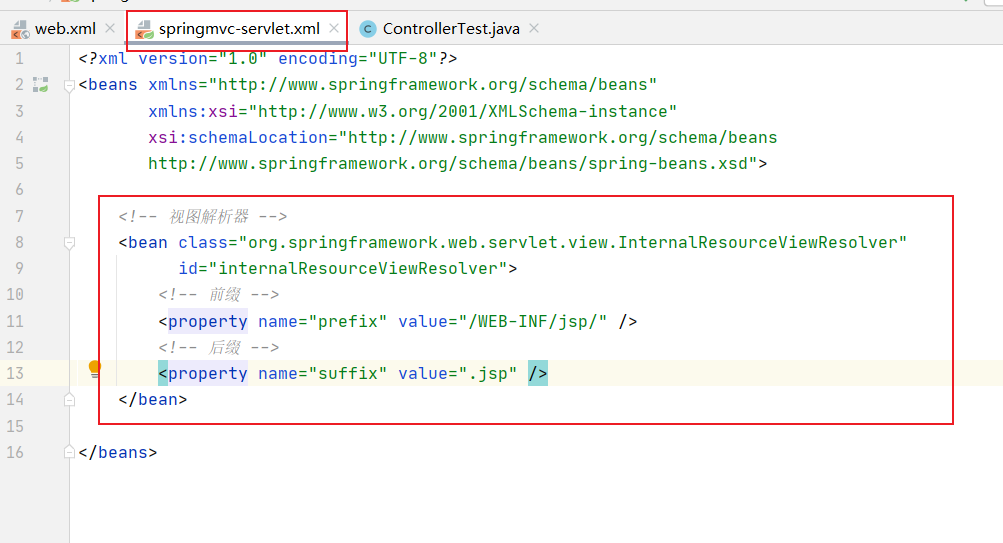Image resolution: width=1003 pixels, height=543 pixels.
Task: Click the ControllerTest.java class icon
Action: (x=368, y=29)
